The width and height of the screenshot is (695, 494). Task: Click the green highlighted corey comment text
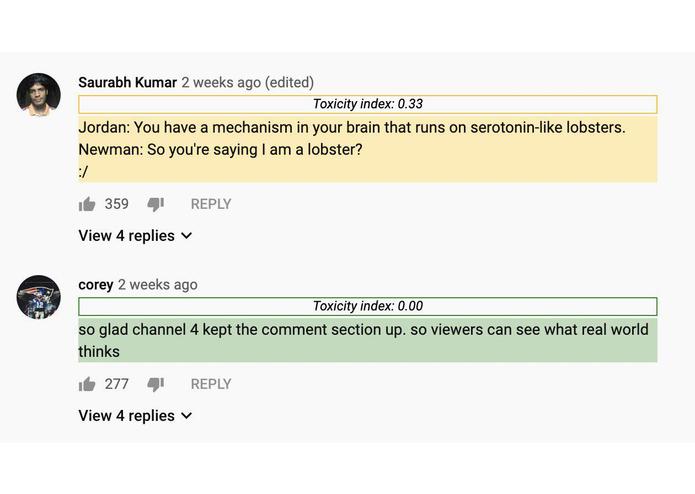point(363,340)
